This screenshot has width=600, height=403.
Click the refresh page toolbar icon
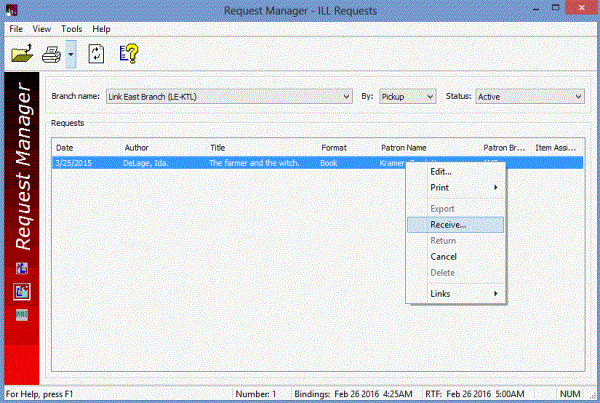pos(97,54)
